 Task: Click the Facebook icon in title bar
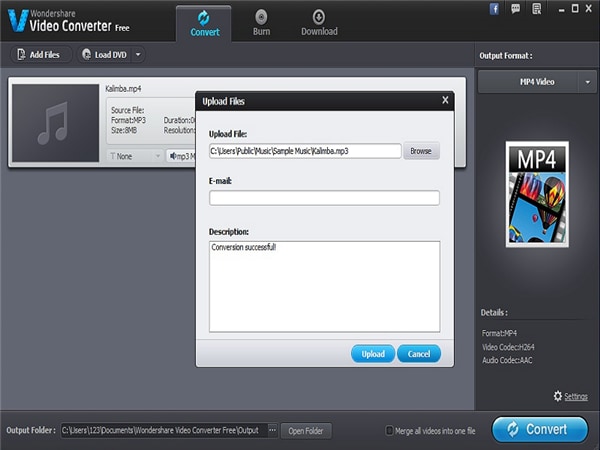tap(494, 9)
